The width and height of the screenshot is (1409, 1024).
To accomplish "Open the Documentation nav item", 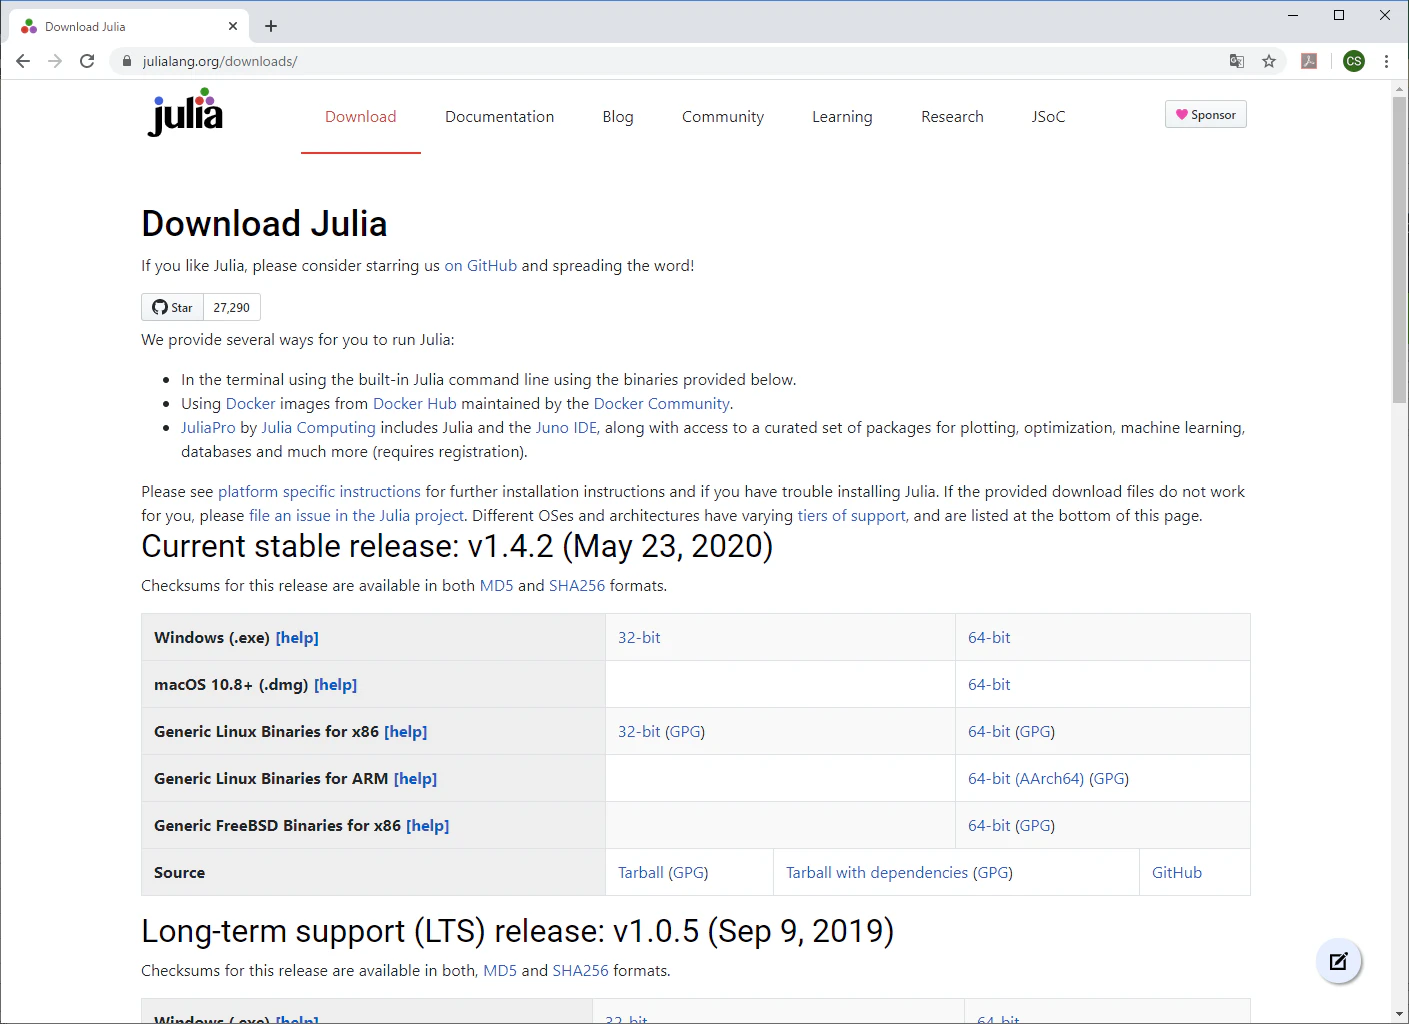I will pos(500,117).
